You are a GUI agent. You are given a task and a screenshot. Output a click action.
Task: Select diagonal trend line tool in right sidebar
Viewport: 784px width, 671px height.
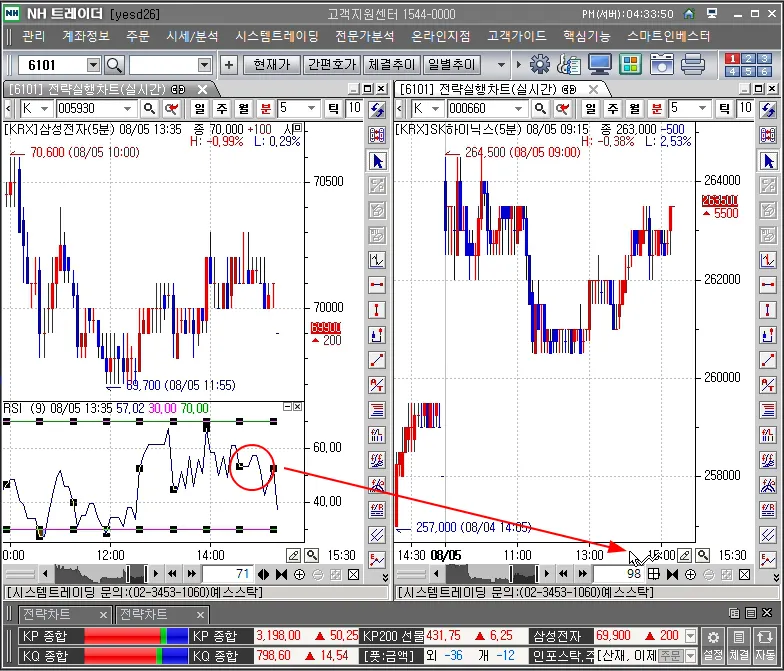click(768, 360)
